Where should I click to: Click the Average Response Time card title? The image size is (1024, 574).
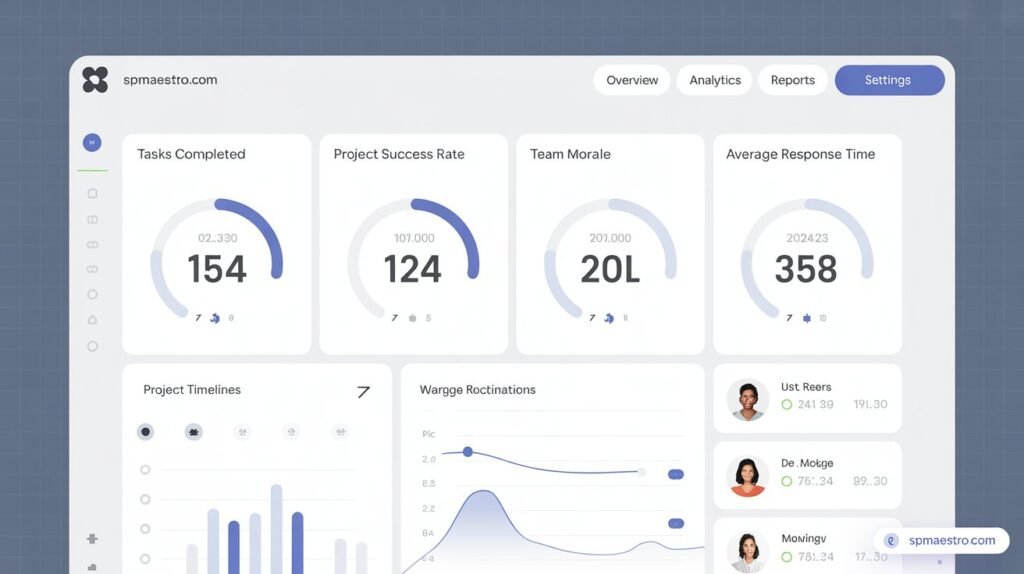[x=801, y=154]
